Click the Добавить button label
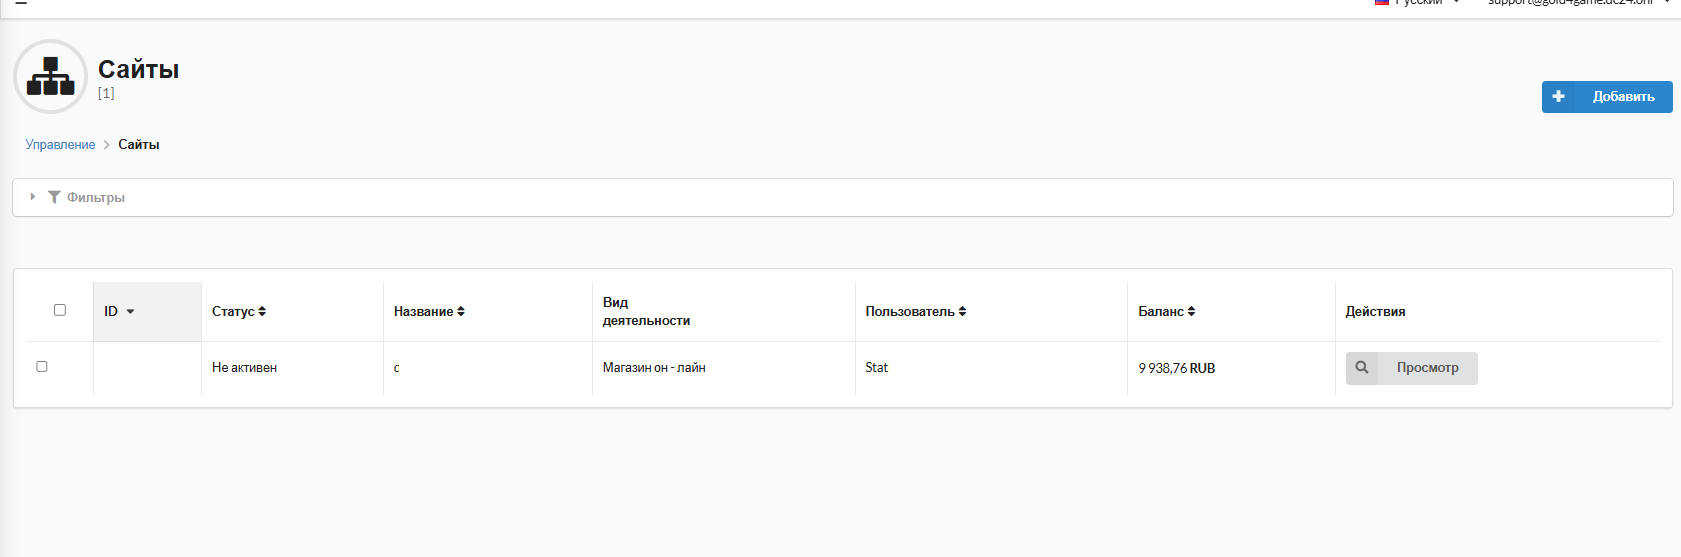The image size is (1681, 557). (x=1623, y=97)
